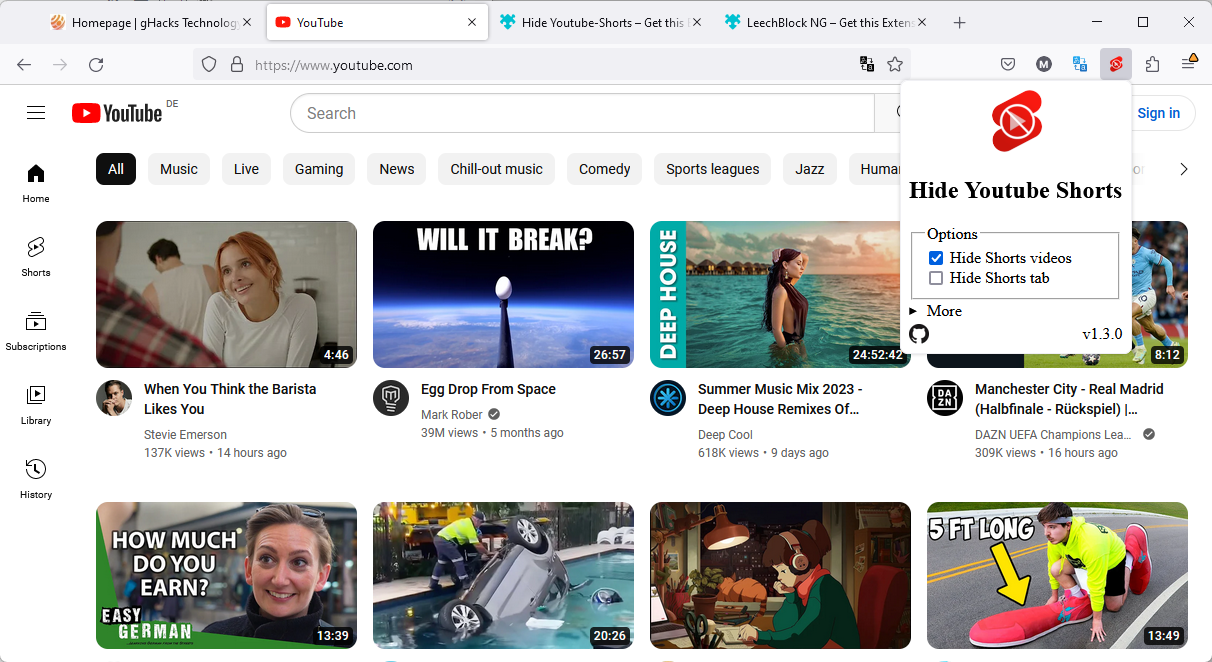1212x662 pixels.
Task: Click the Hide Youtube Shorts extension icon
Action: [x=1115, y=63]
